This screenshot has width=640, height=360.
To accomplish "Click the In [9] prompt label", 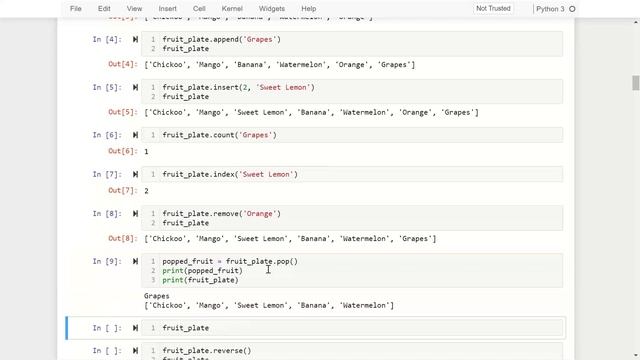I will 107,261.
